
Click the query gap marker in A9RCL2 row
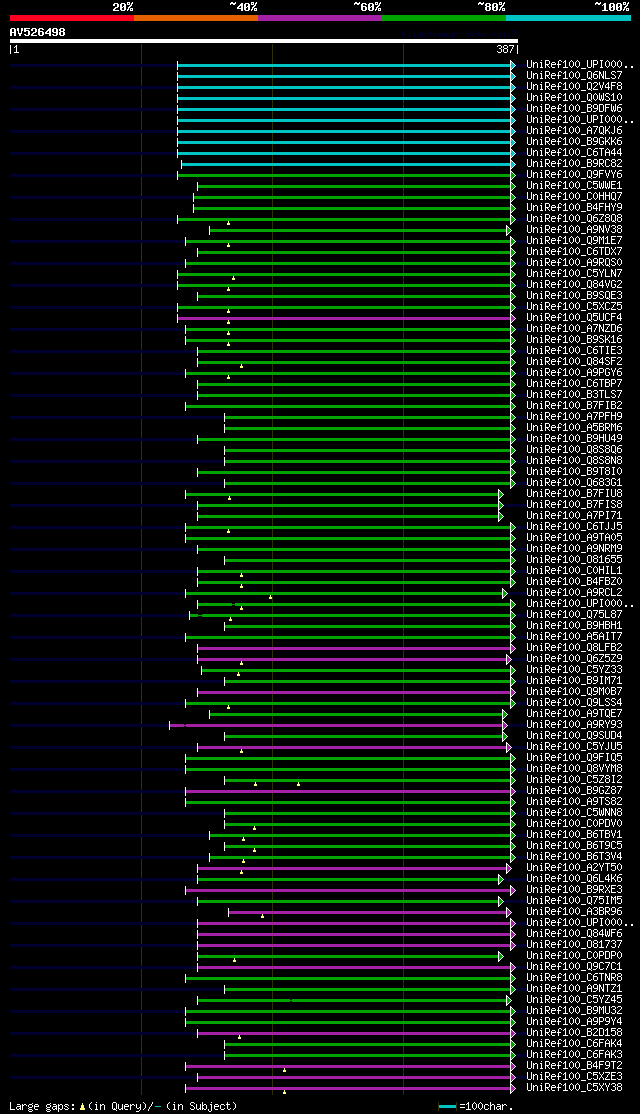coord(271,597)
